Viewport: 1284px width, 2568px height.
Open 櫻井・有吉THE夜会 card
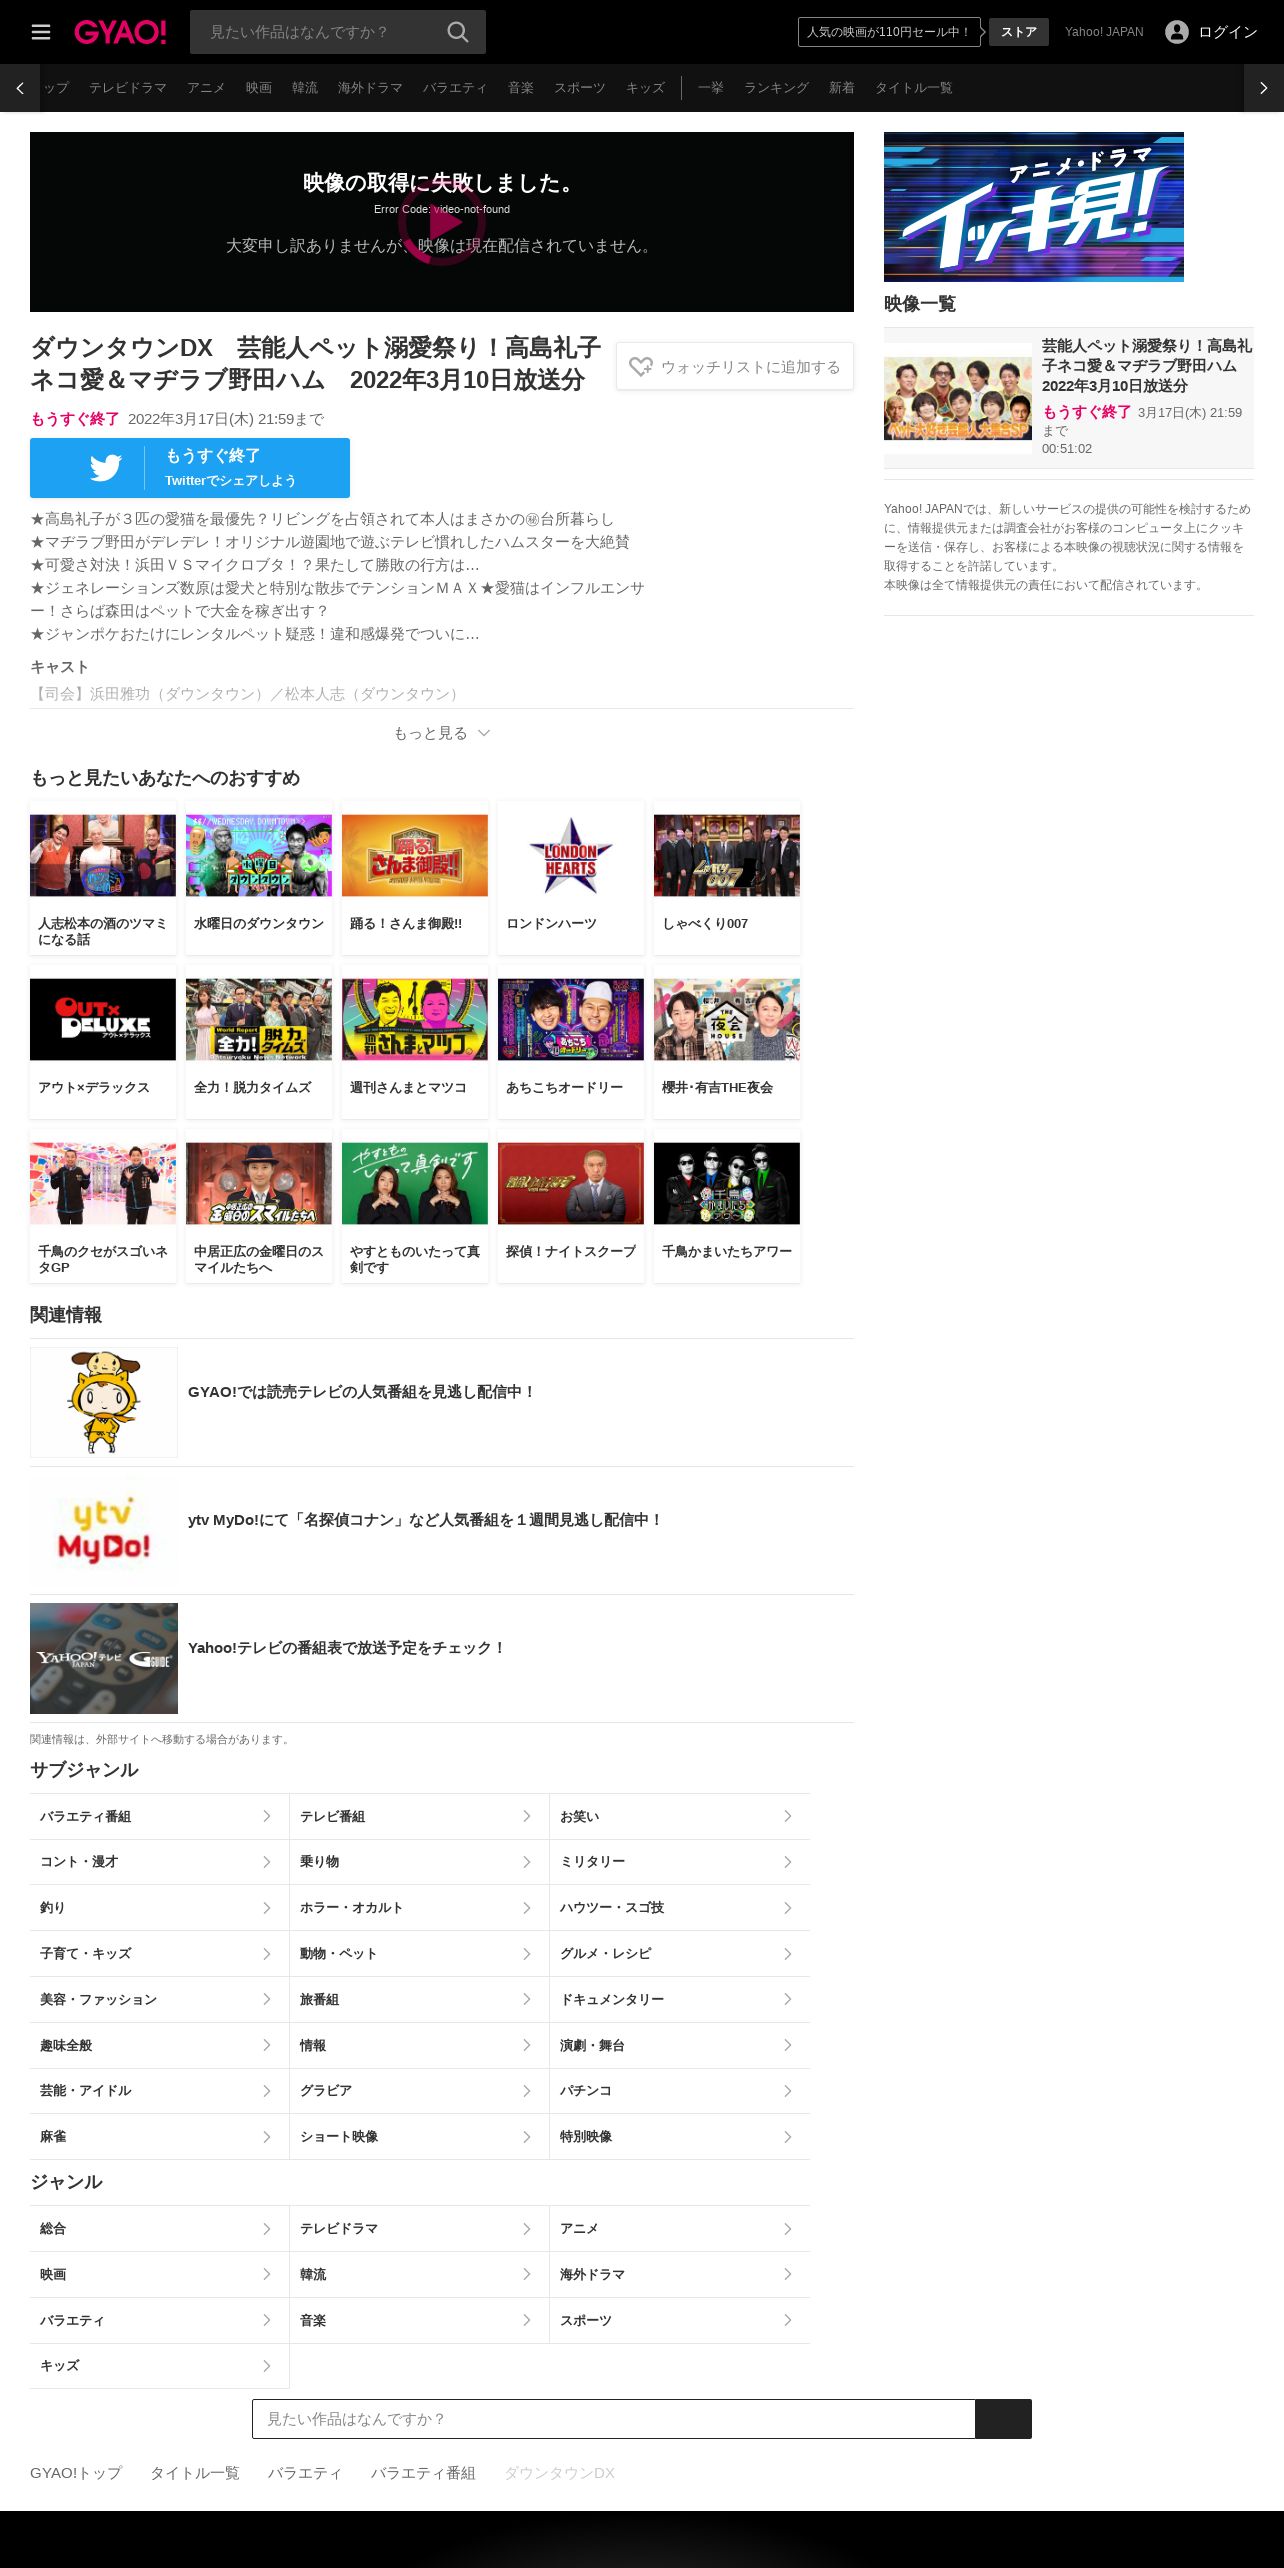[727, 1042]
